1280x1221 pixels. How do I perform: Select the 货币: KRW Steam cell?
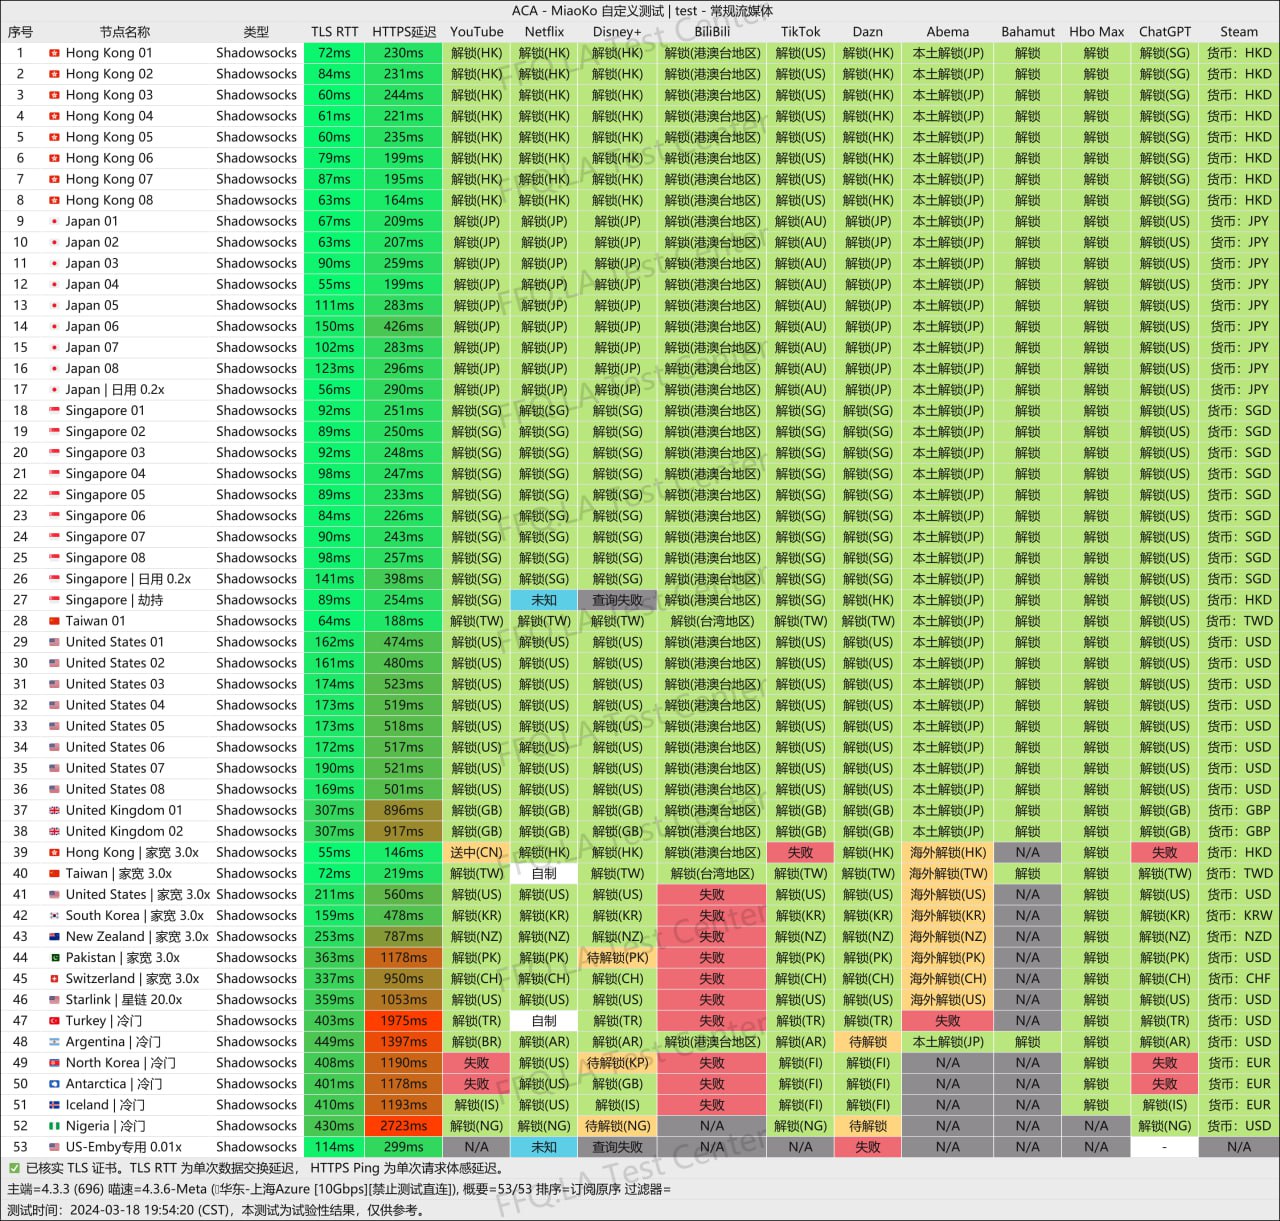[x=1239, y=916]
